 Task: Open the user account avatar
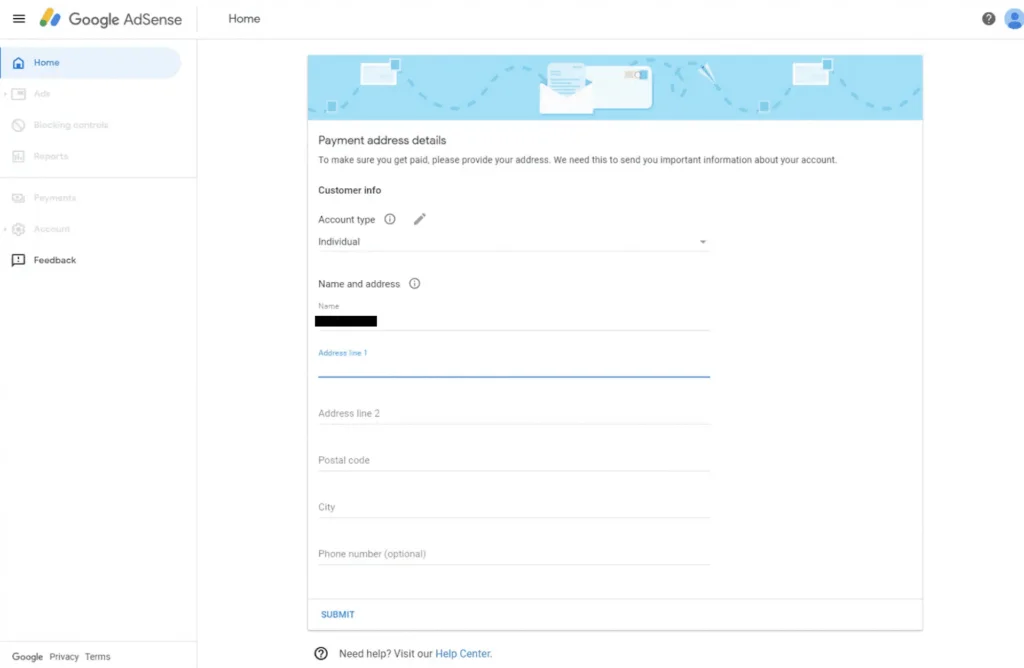[x=1014, y=19]
